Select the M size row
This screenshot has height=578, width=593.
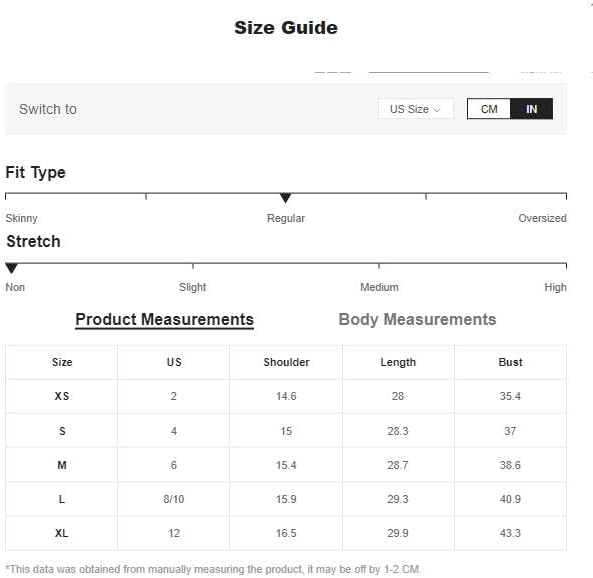286,465
